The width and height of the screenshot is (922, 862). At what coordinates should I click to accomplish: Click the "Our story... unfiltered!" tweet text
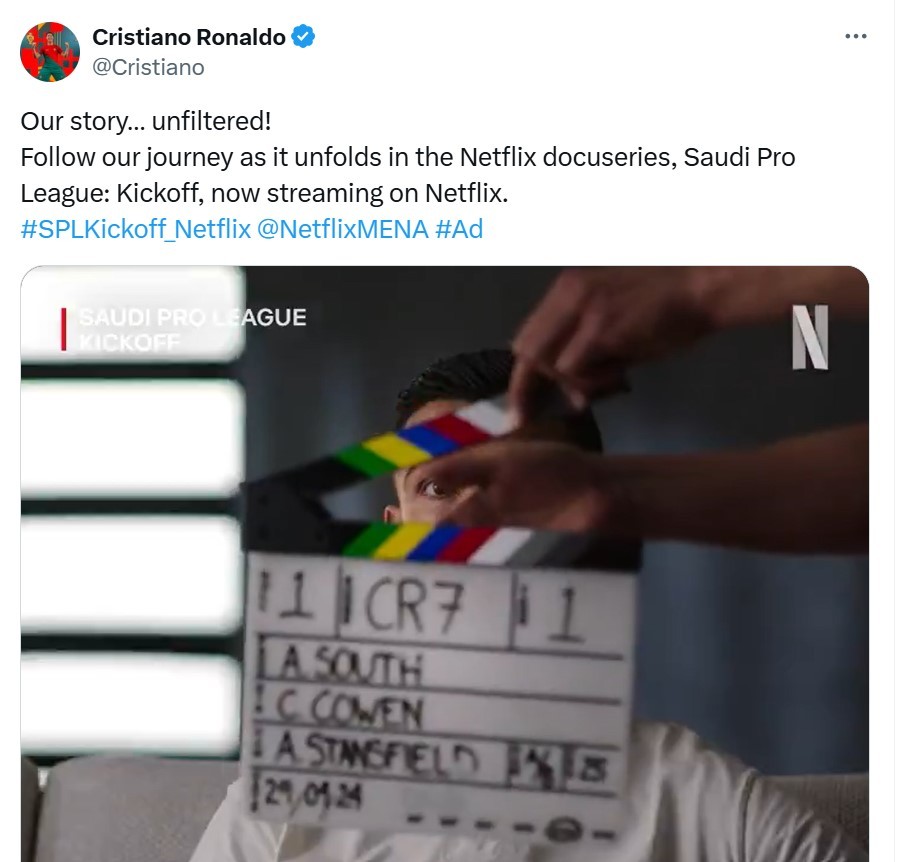click(146, 121)
